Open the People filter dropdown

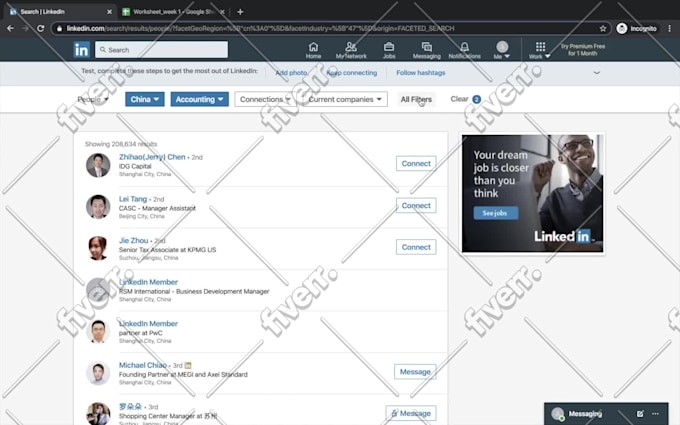[93, 99]
